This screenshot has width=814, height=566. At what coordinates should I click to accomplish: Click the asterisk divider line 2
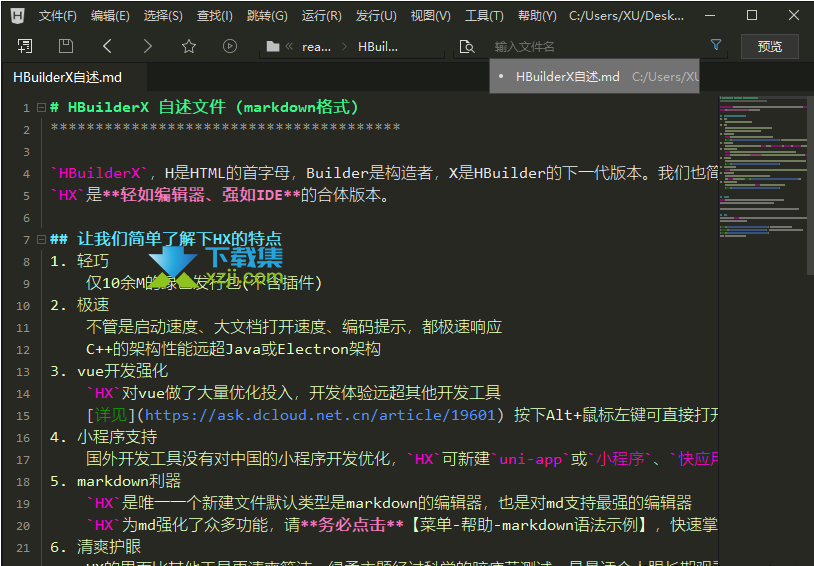225,128
